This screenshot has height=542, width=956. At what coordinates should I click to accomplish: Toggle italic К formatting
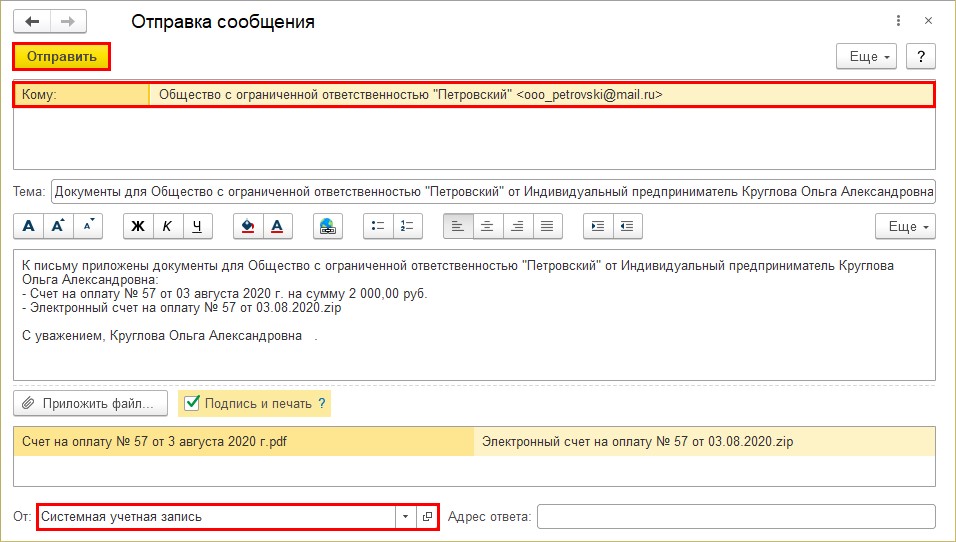167,226
